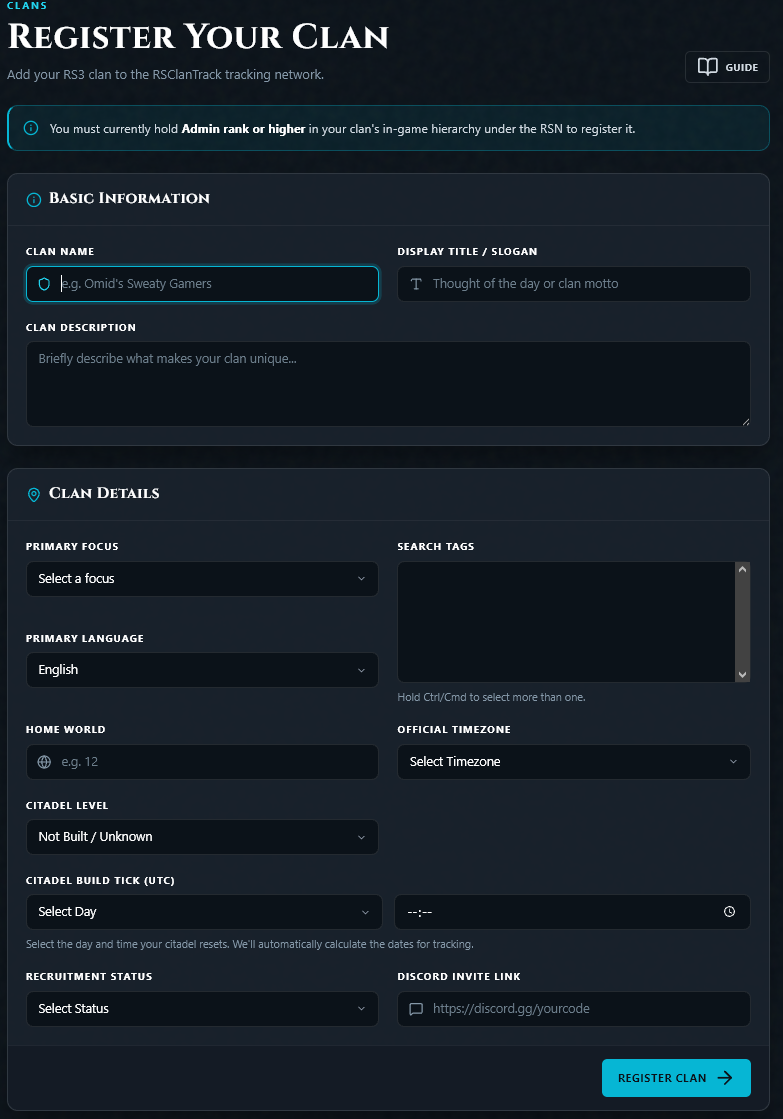Click the globe icon in Home World field
The height and width of the screenshot is (1119, 783).
44,761
